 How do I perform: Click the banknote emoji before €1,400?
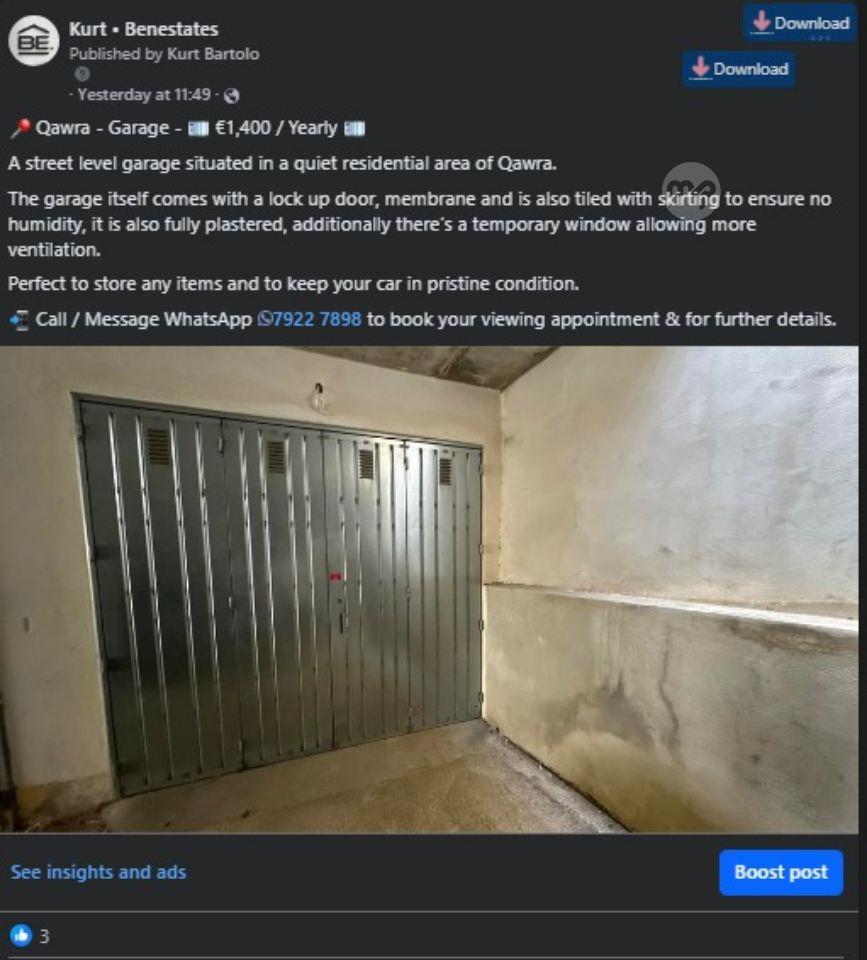tap(198, 129)
